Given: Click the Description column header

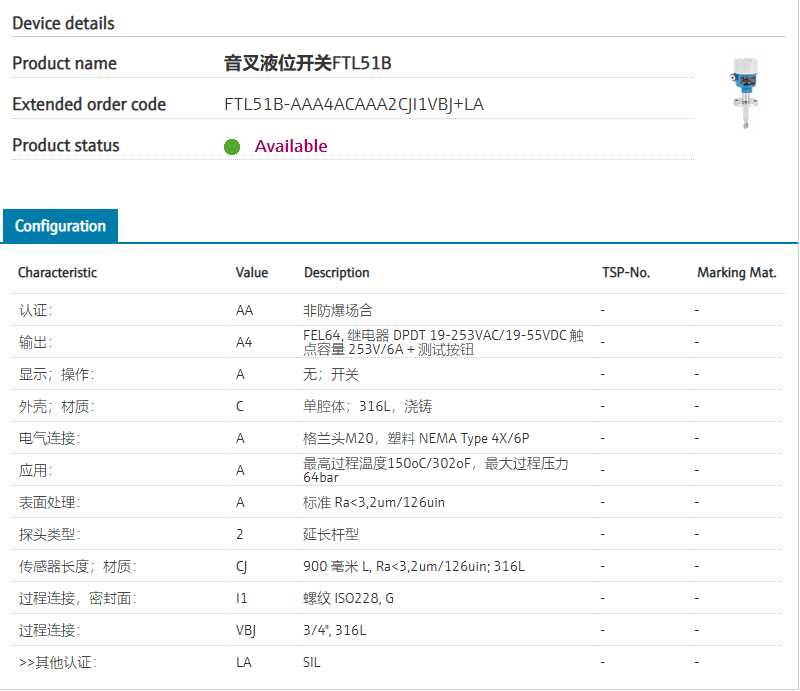Looking at the screenshot, I should pos(336,273).
